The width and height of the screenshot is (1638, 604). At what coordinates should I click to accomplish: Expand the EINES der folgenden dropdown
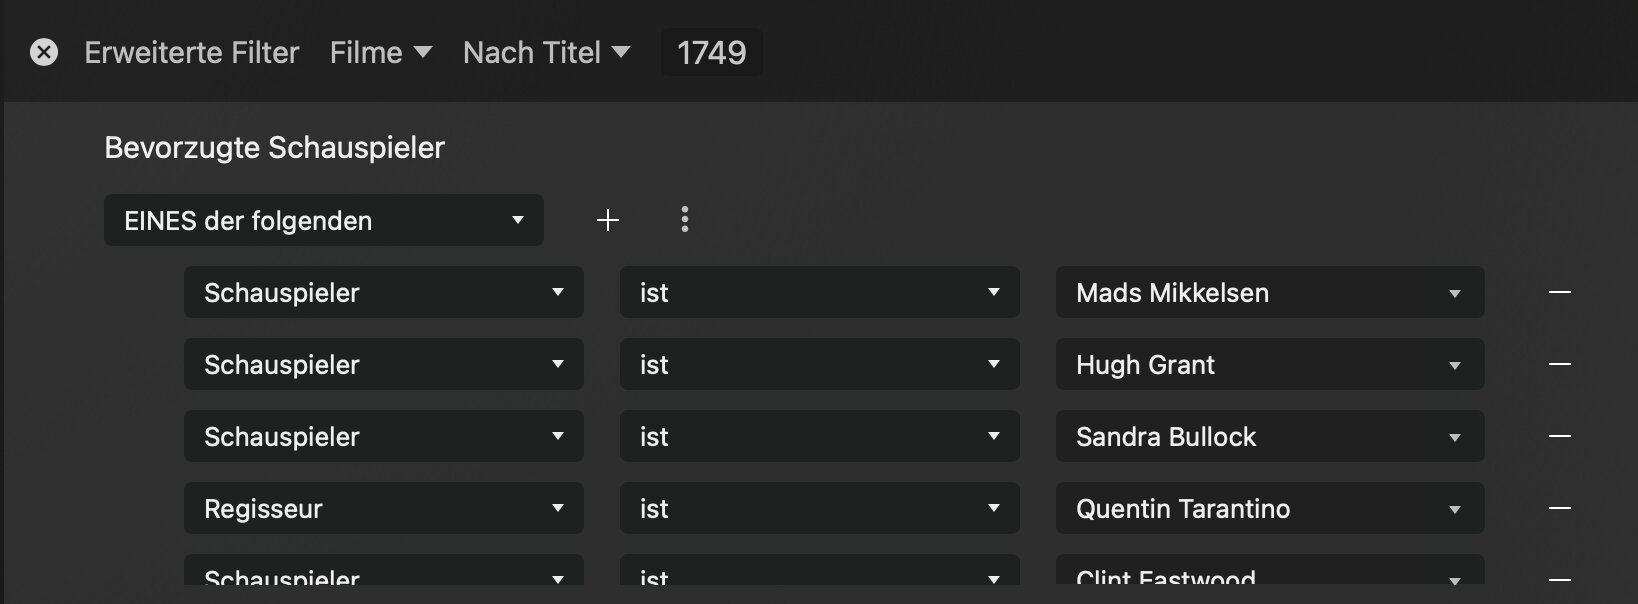pyautogui.click(x=323, y=220)
